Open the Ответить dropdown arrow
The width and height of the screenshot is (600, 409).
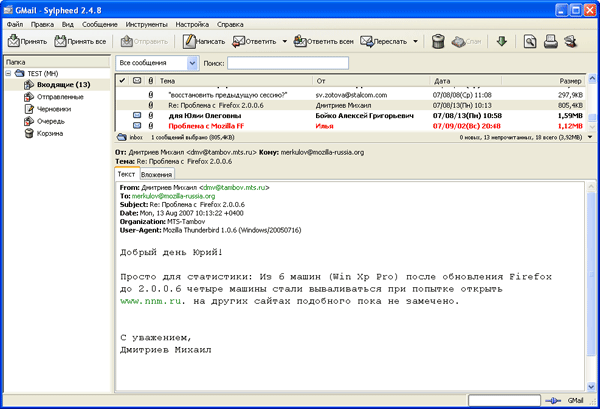[x=284, y=41]
